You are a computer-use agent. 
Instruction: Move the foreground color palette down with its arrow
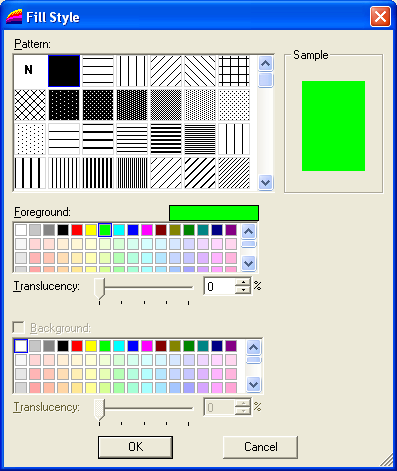(249, 264)
